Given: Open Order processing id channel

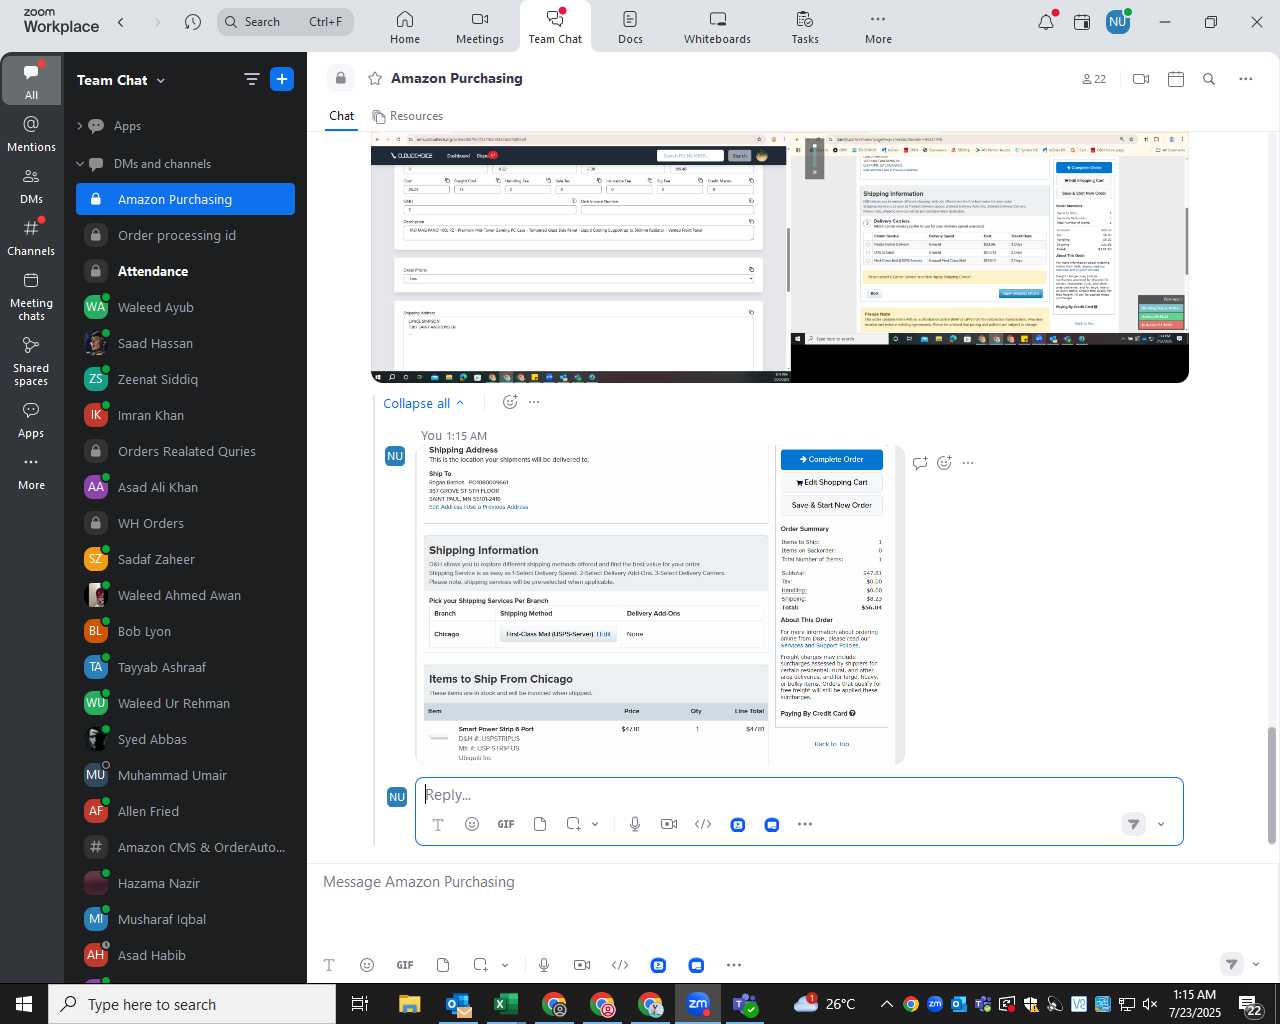Looking at the screenshot, I should click(x=186, y=235).
